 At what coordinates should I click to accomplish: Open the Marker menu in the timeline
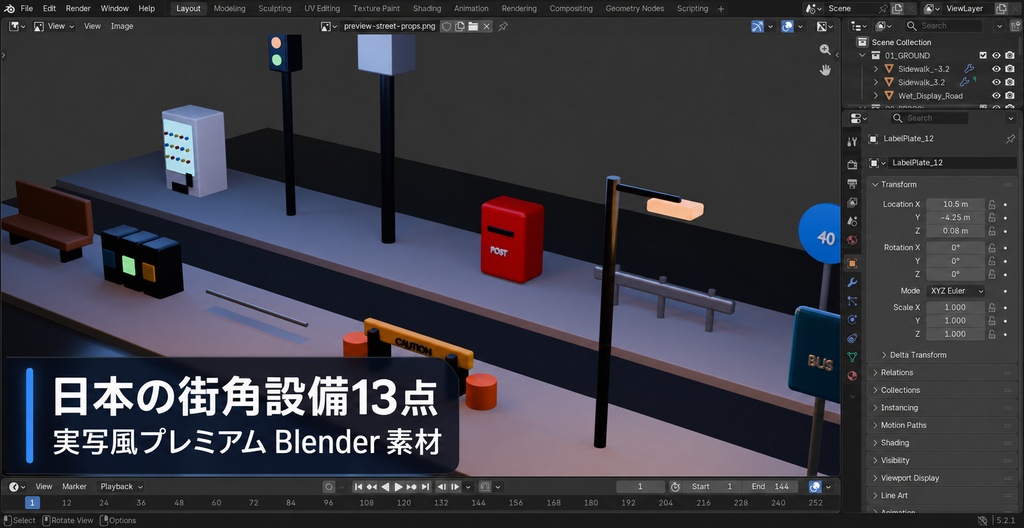pos(74,487)
